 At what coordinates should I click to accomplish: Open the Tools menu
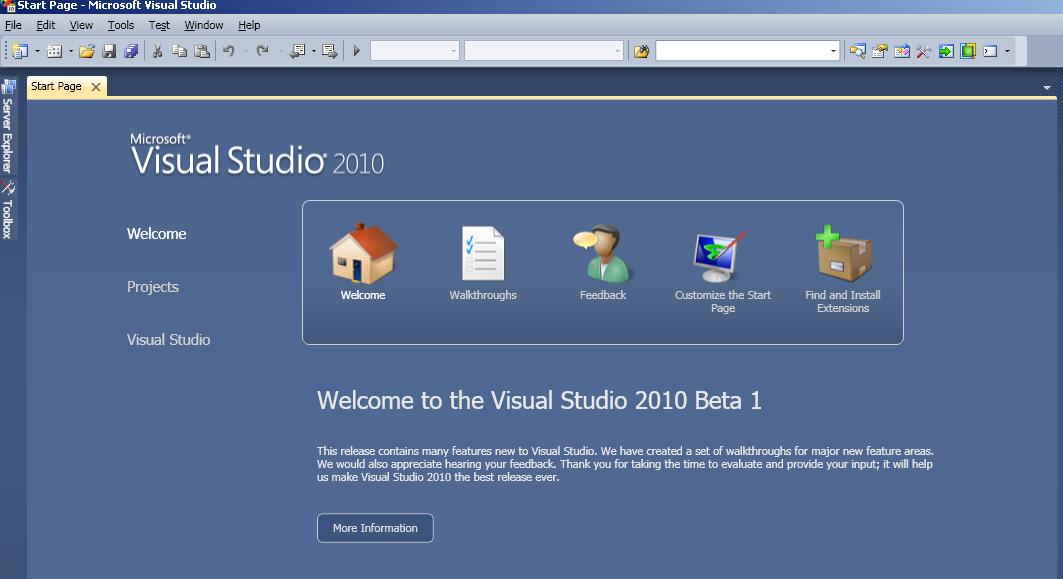click(x=121, y=25)
